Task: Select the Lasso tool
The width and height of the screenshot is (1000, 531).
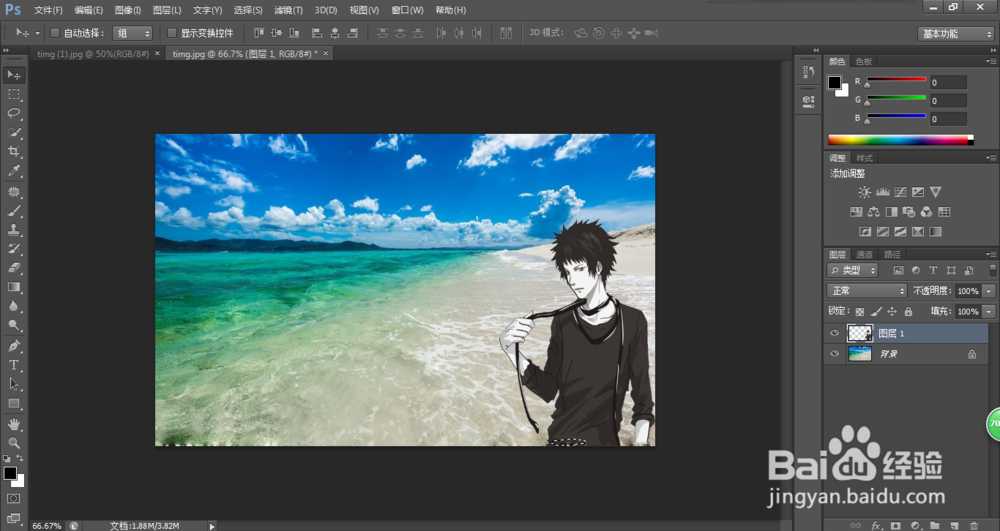Action: 13,113
